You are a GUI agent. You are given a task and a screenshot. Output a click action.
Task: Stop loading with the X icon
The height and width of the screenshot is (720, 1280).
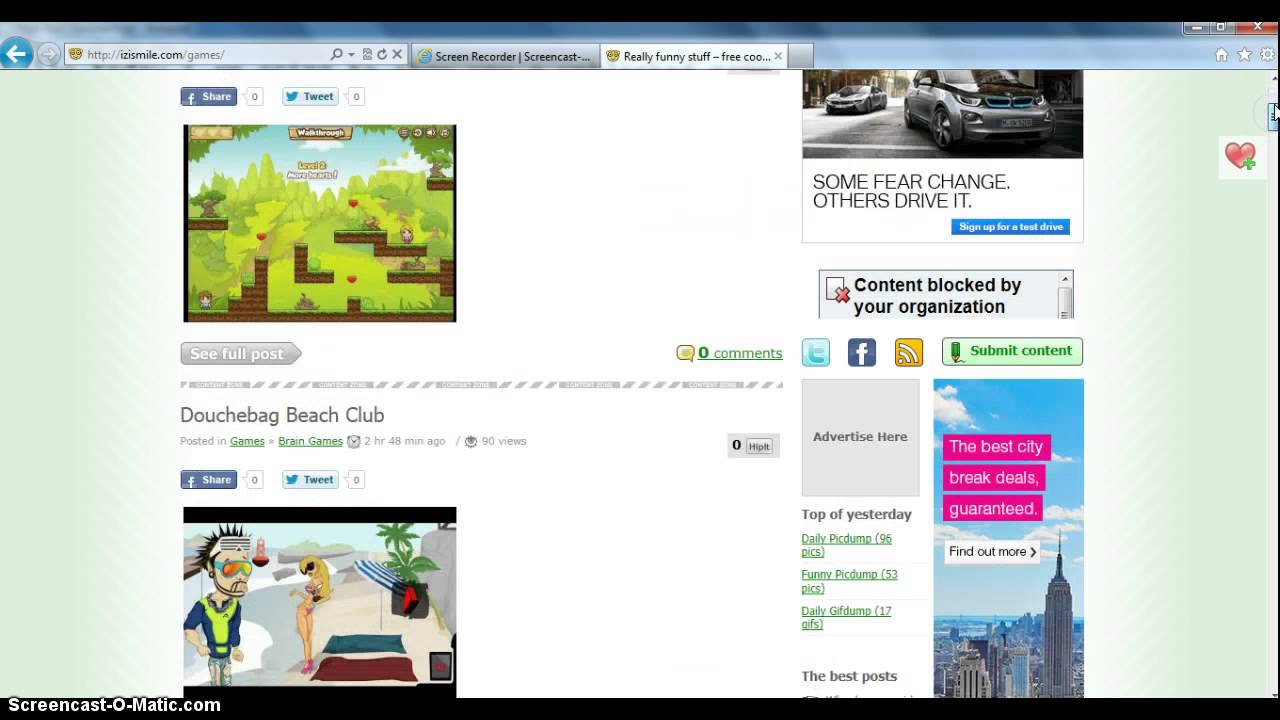[x=397, y=55]
